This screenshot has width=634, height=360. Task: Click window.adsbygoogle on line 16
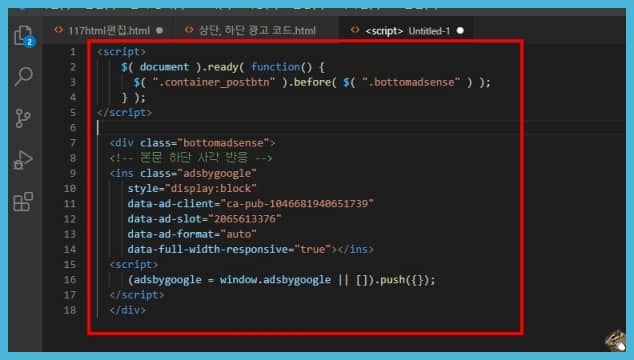tap(275, 280)
